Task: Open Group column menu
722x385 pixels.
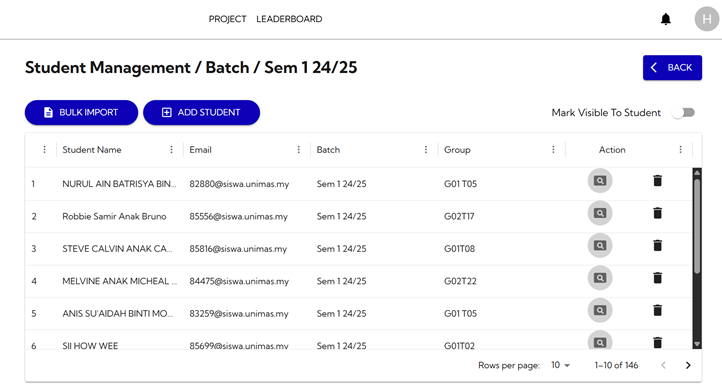Action: click(x=553, y=150)
